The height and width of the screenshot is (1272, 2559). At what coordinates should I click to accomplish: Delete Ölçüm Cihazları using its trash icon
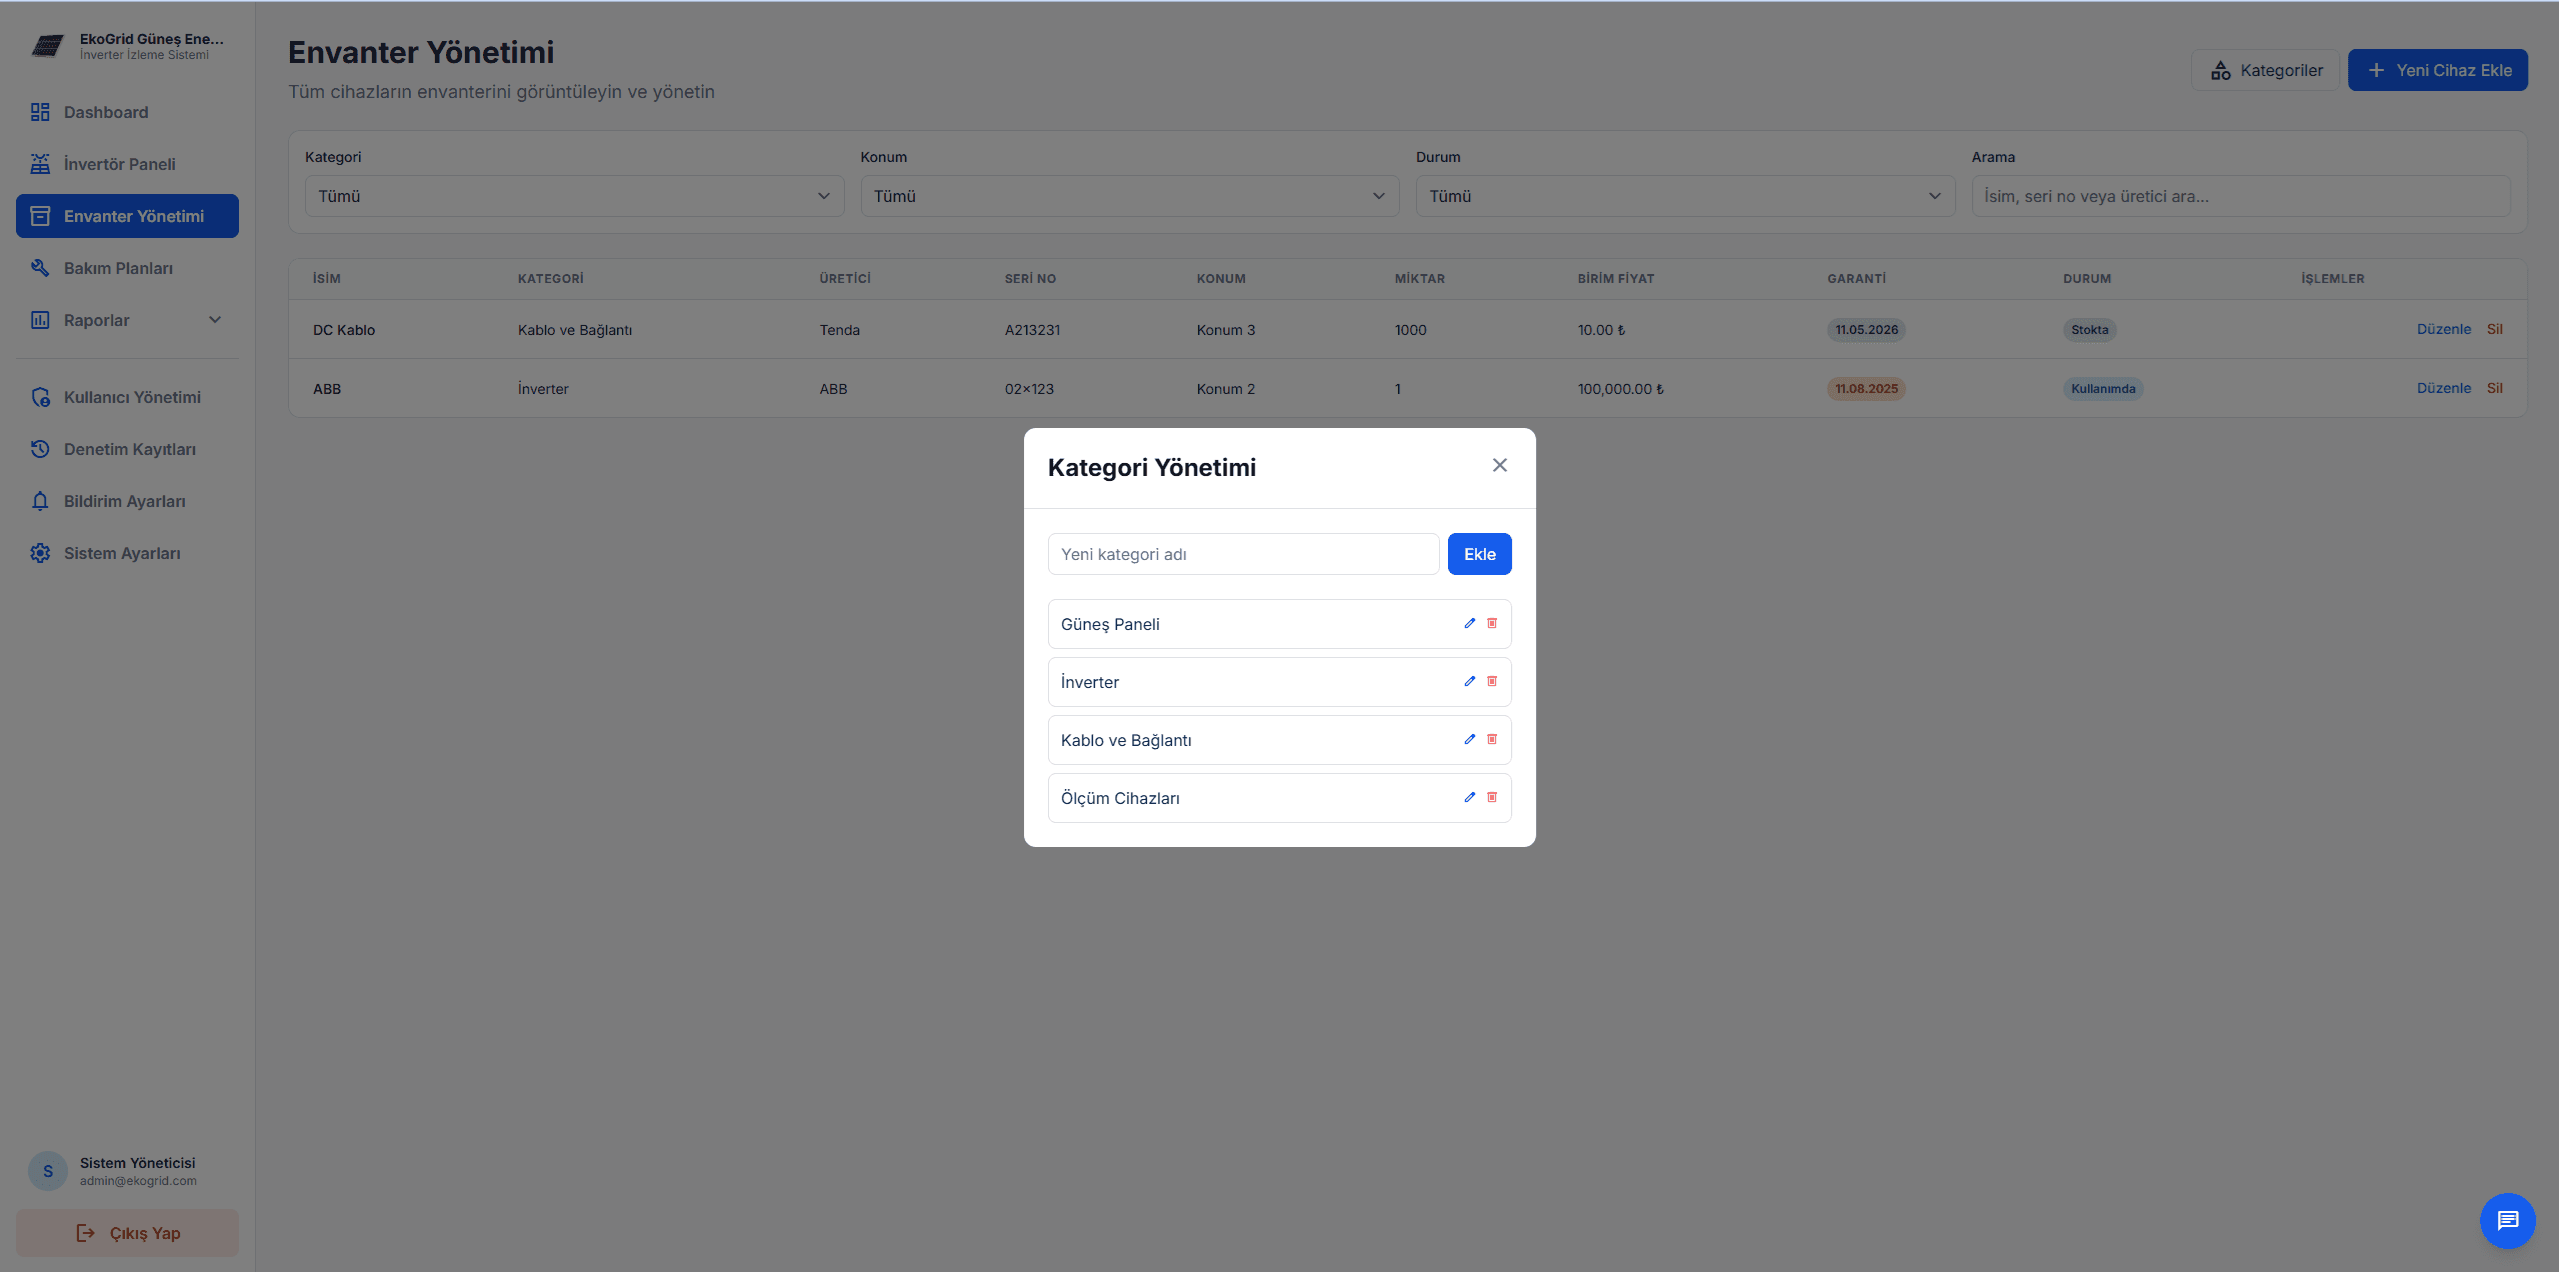(x=1492, y=797)
